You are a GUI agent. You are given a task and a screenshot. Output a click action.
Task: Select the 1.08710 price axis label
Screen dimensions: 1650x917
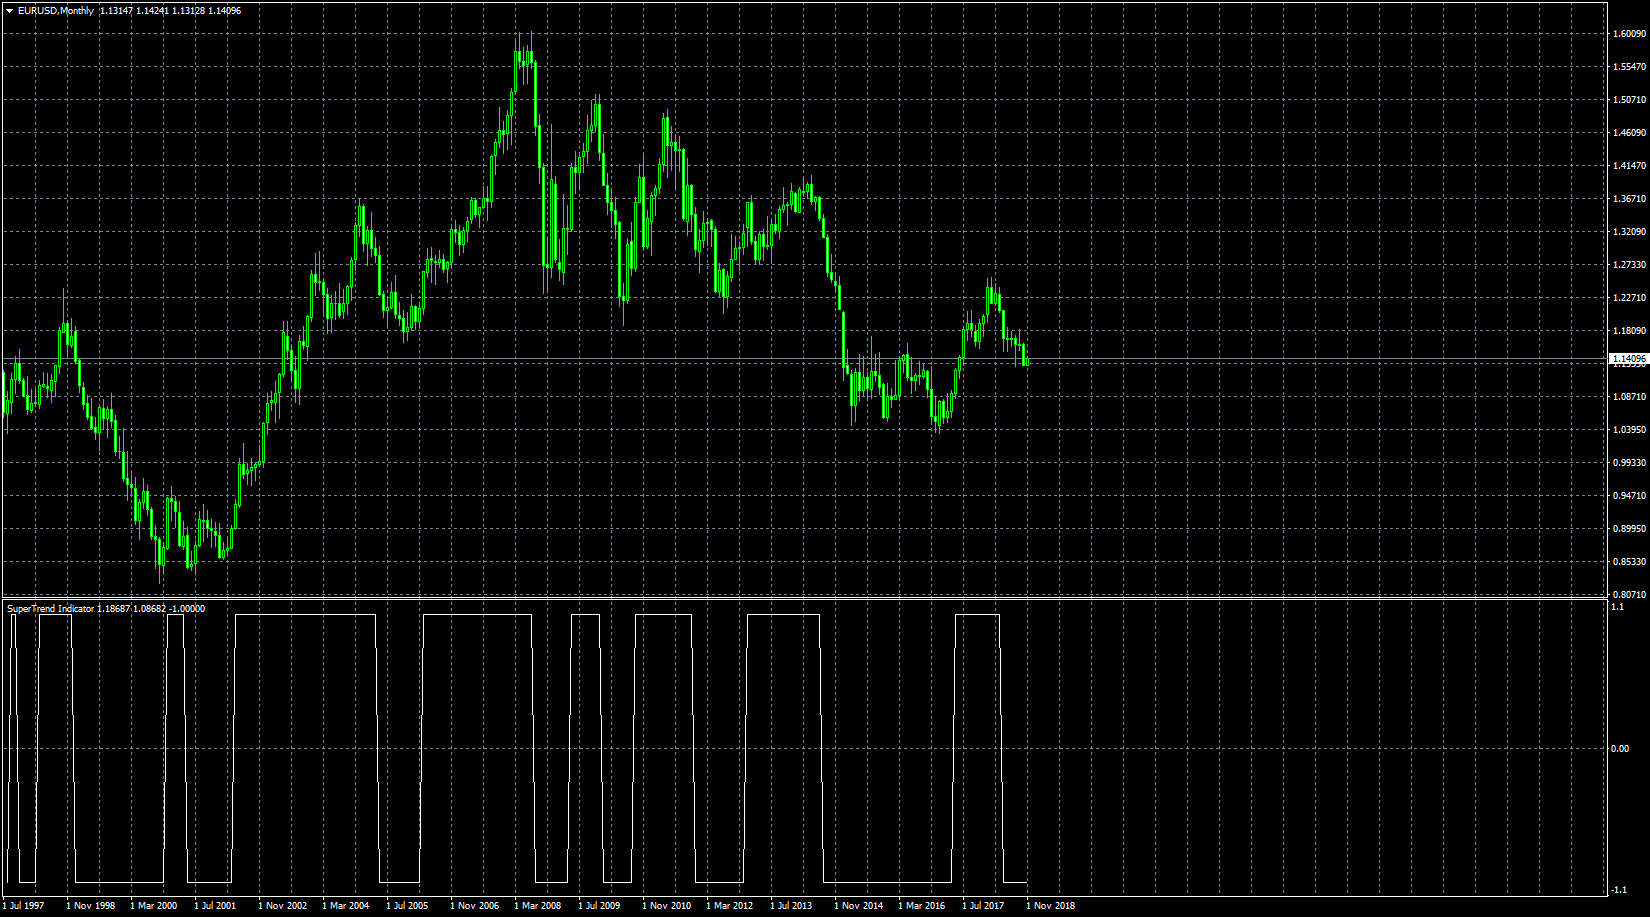[1629, 397]
